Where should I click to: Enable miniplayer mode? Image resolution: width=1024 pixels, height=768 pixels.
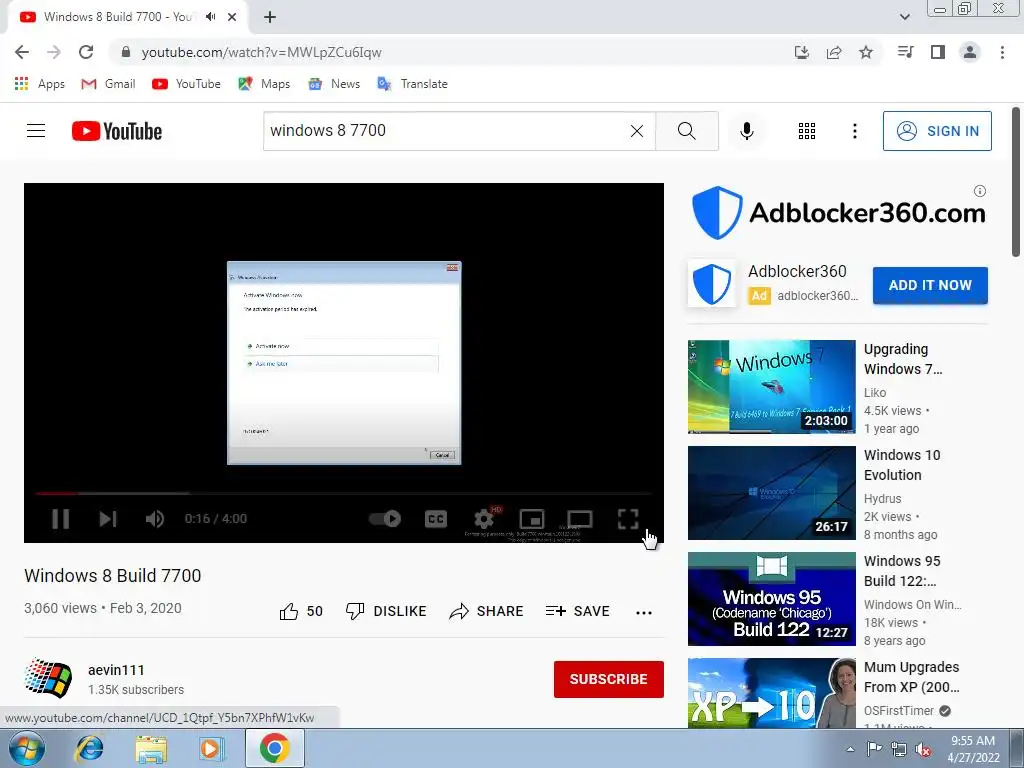click(532, 519)
